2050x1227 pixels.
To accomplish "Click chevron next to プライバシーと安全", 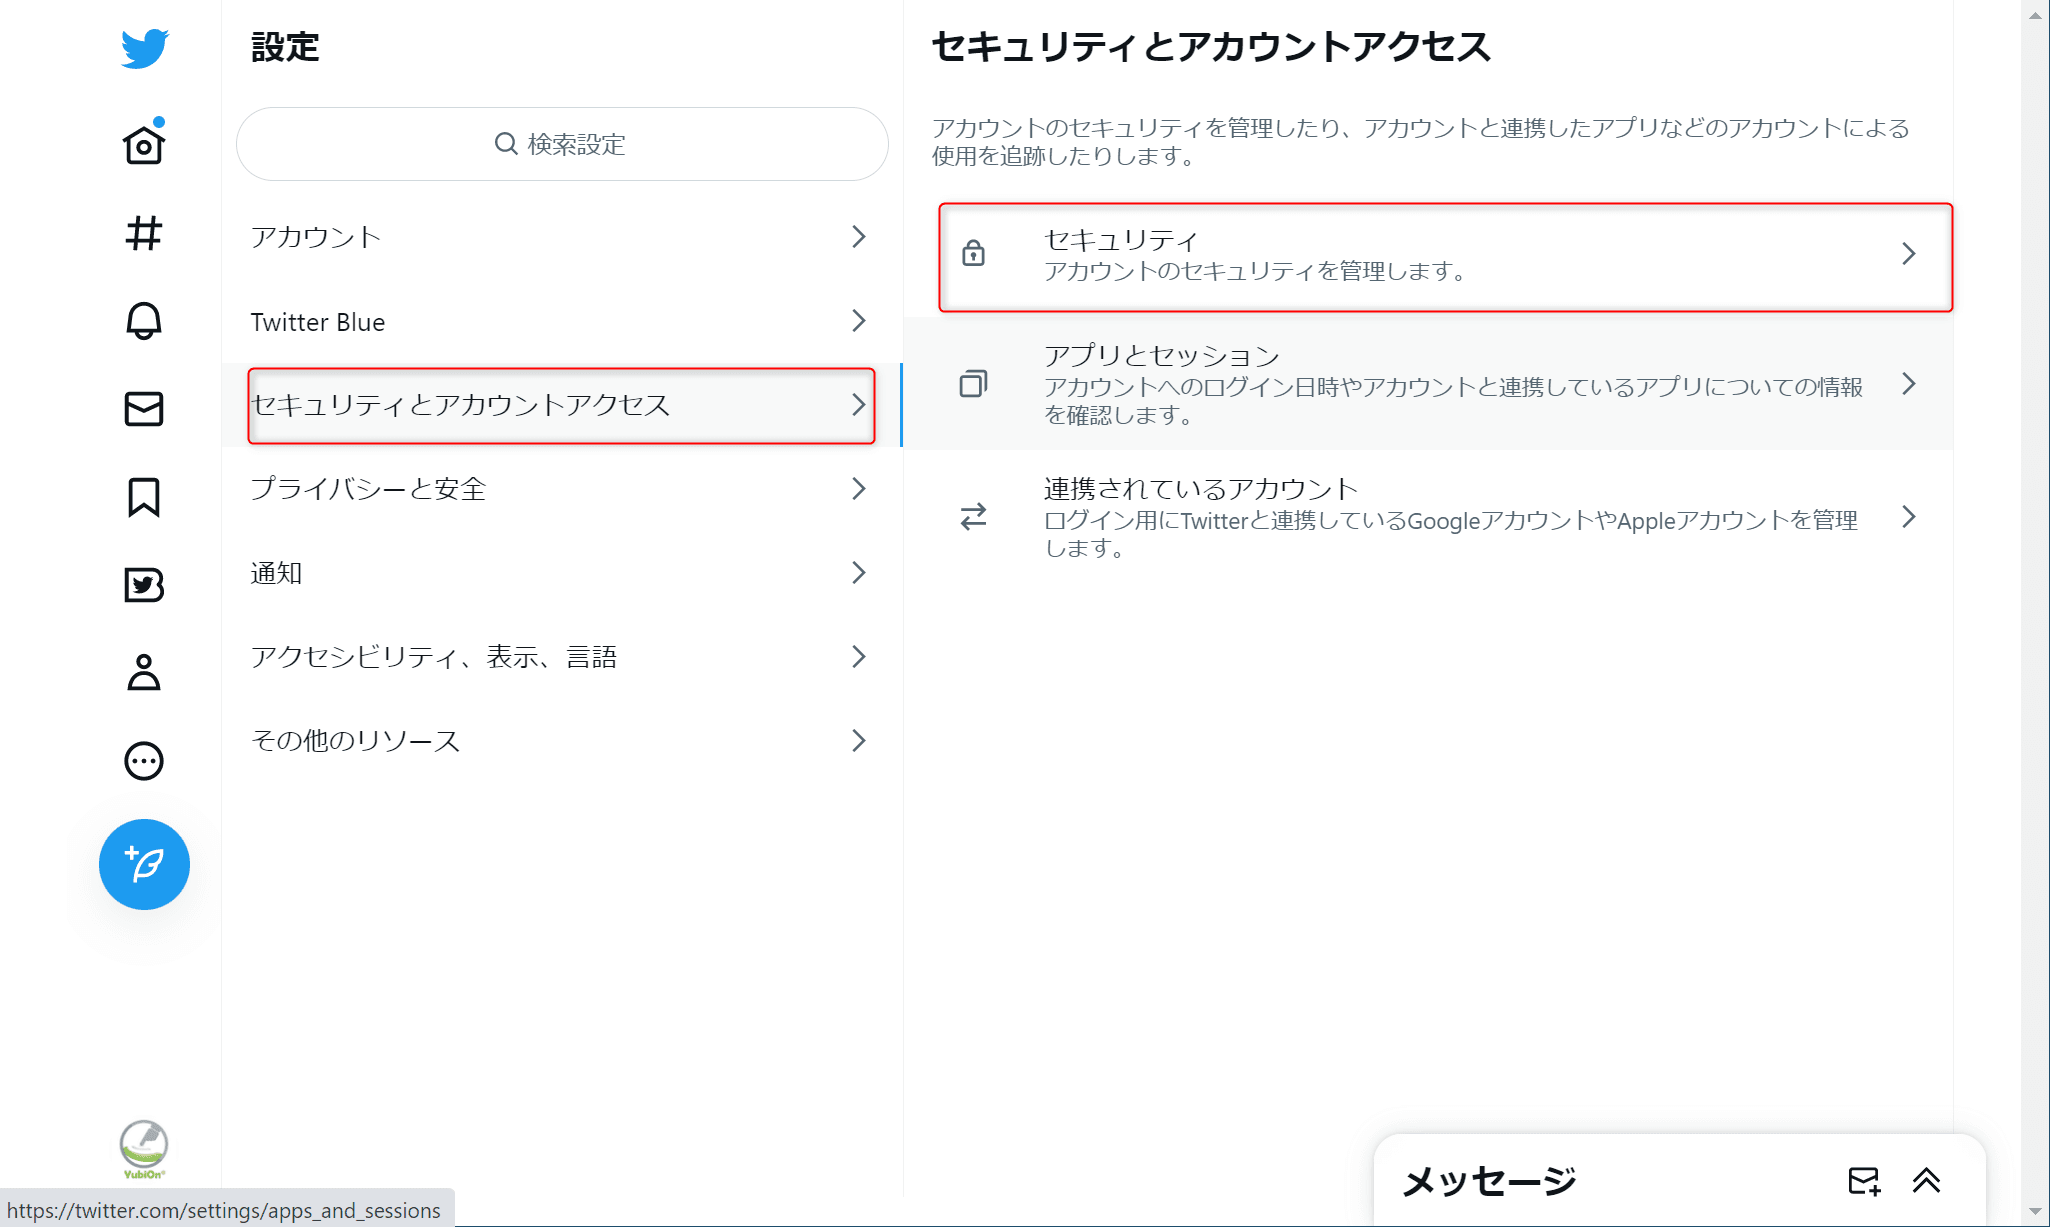I will pos(858,489).
